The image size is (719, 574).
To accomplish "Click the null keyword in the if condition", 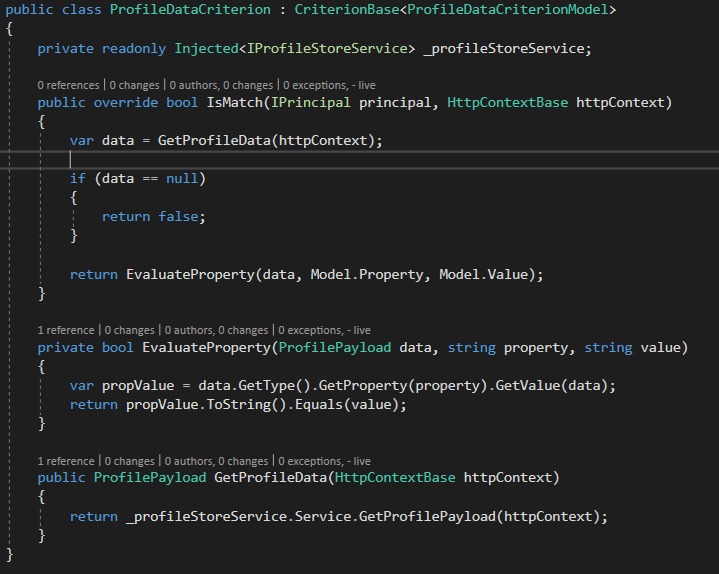I will [182, 178].
